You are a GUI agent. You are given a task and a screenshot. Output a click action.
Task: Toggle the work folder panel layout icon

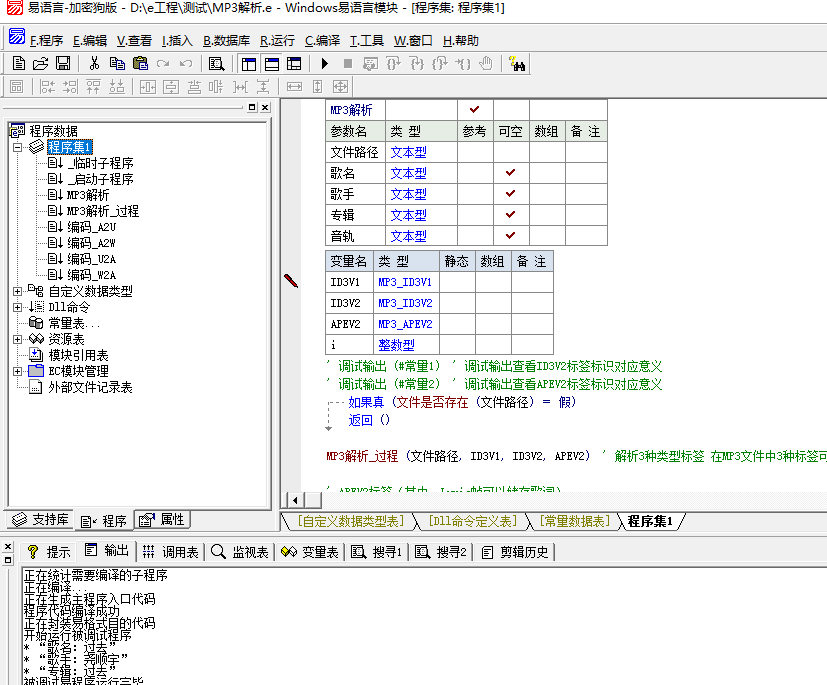click(x=248, y=64)
